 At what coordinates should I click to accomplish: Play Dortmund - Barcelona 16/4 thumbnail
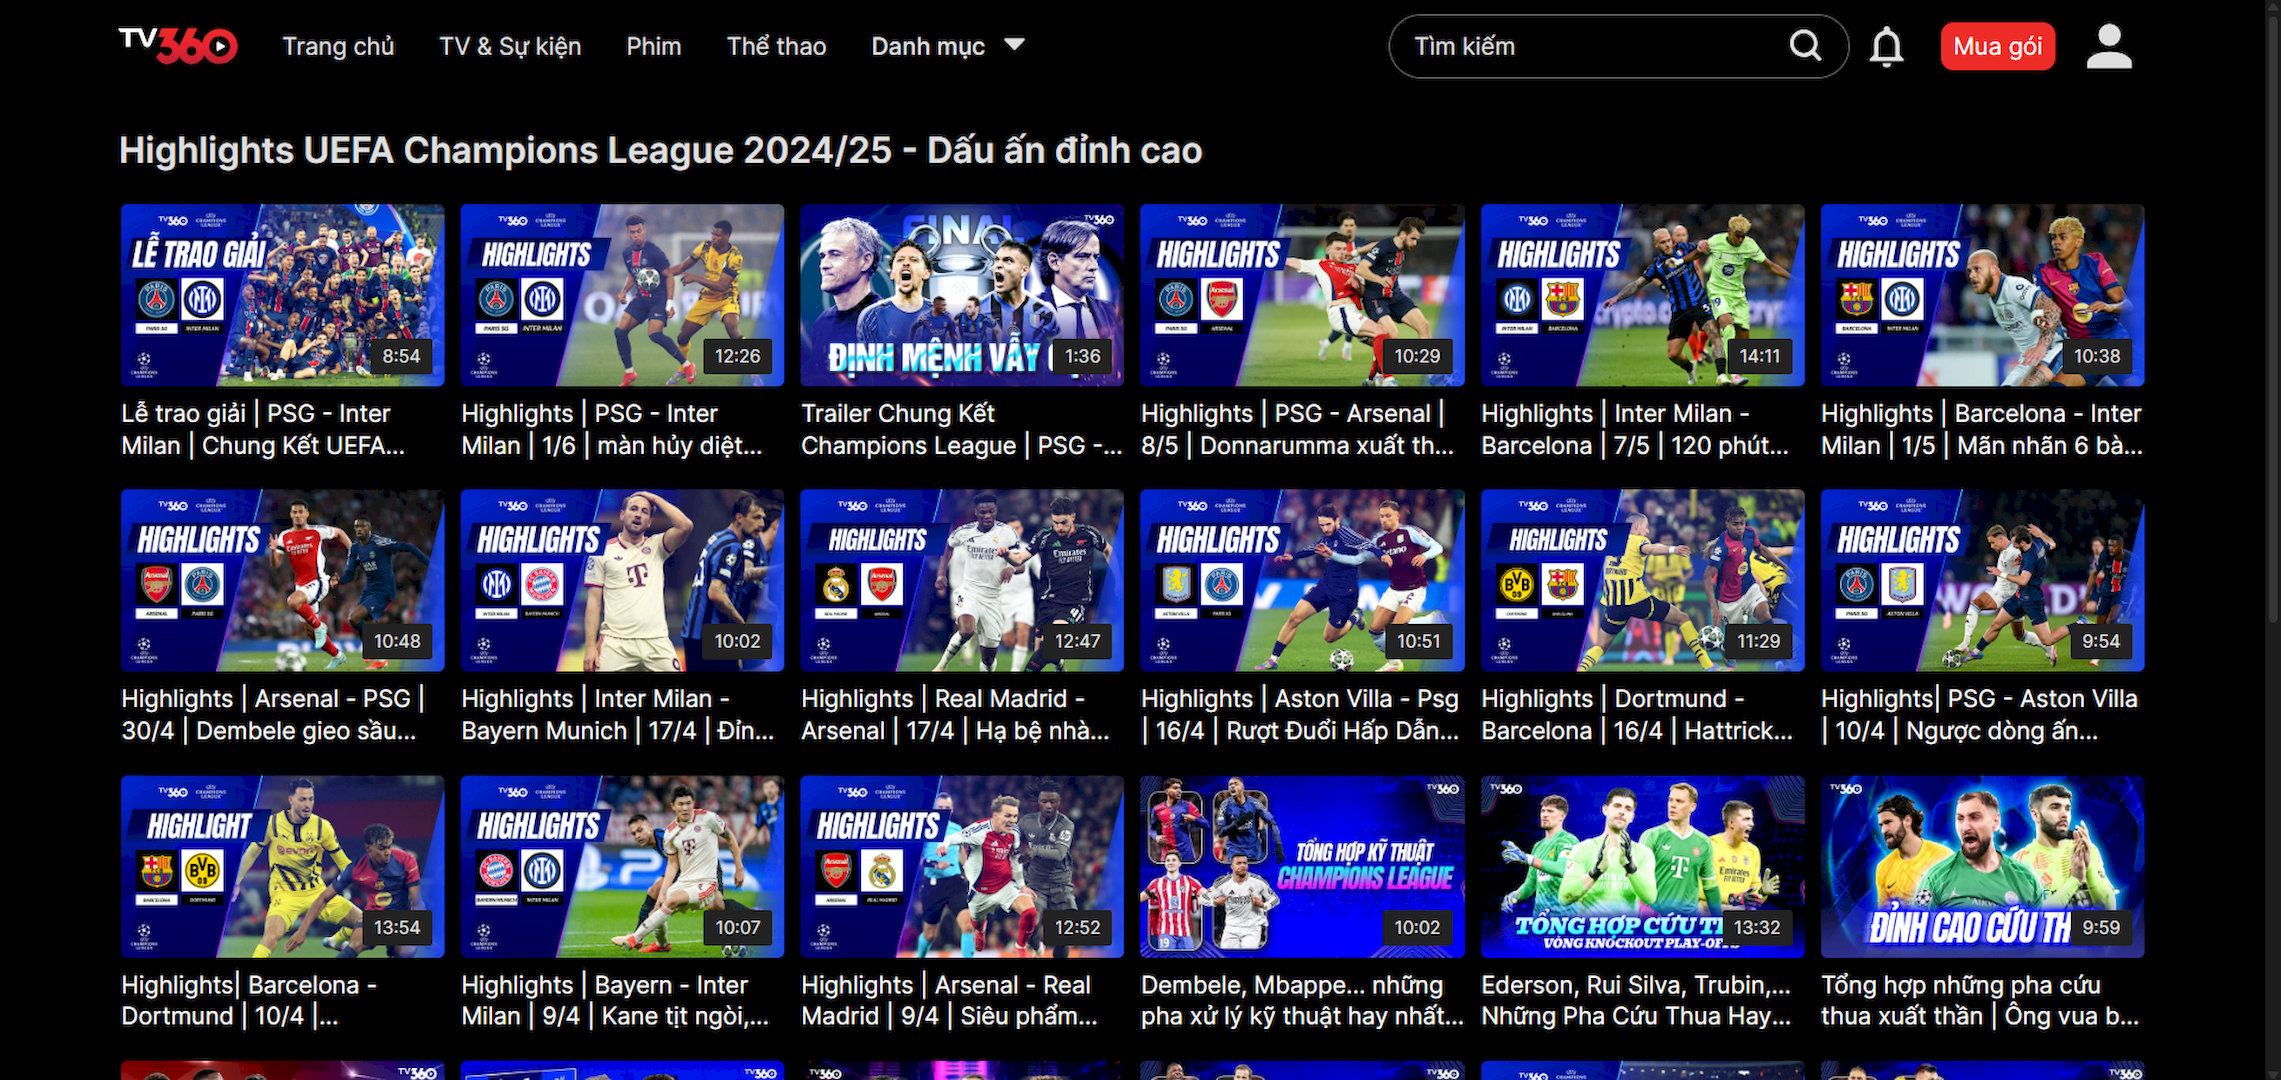(x=1642, y=580)
